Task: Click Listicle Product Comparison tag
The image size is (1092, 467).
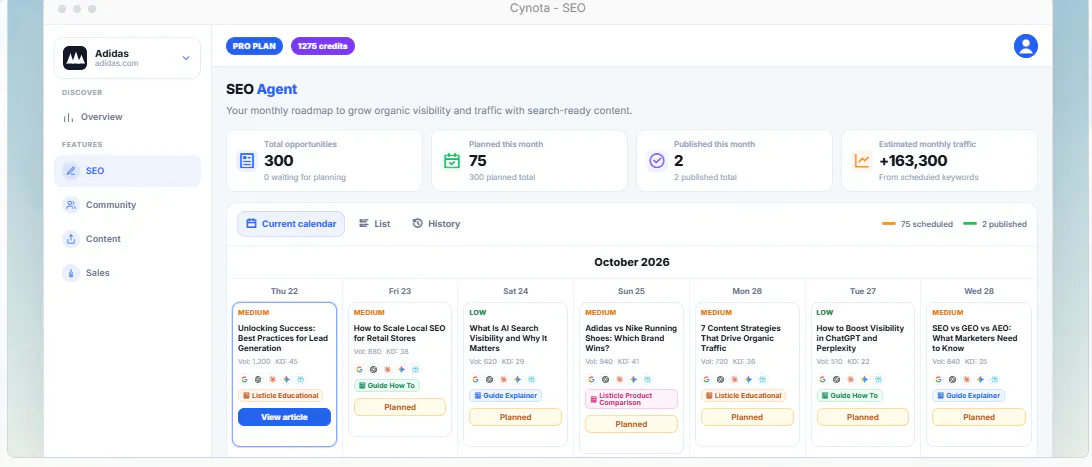Action: pyautogui.click(x=631, y=399)
